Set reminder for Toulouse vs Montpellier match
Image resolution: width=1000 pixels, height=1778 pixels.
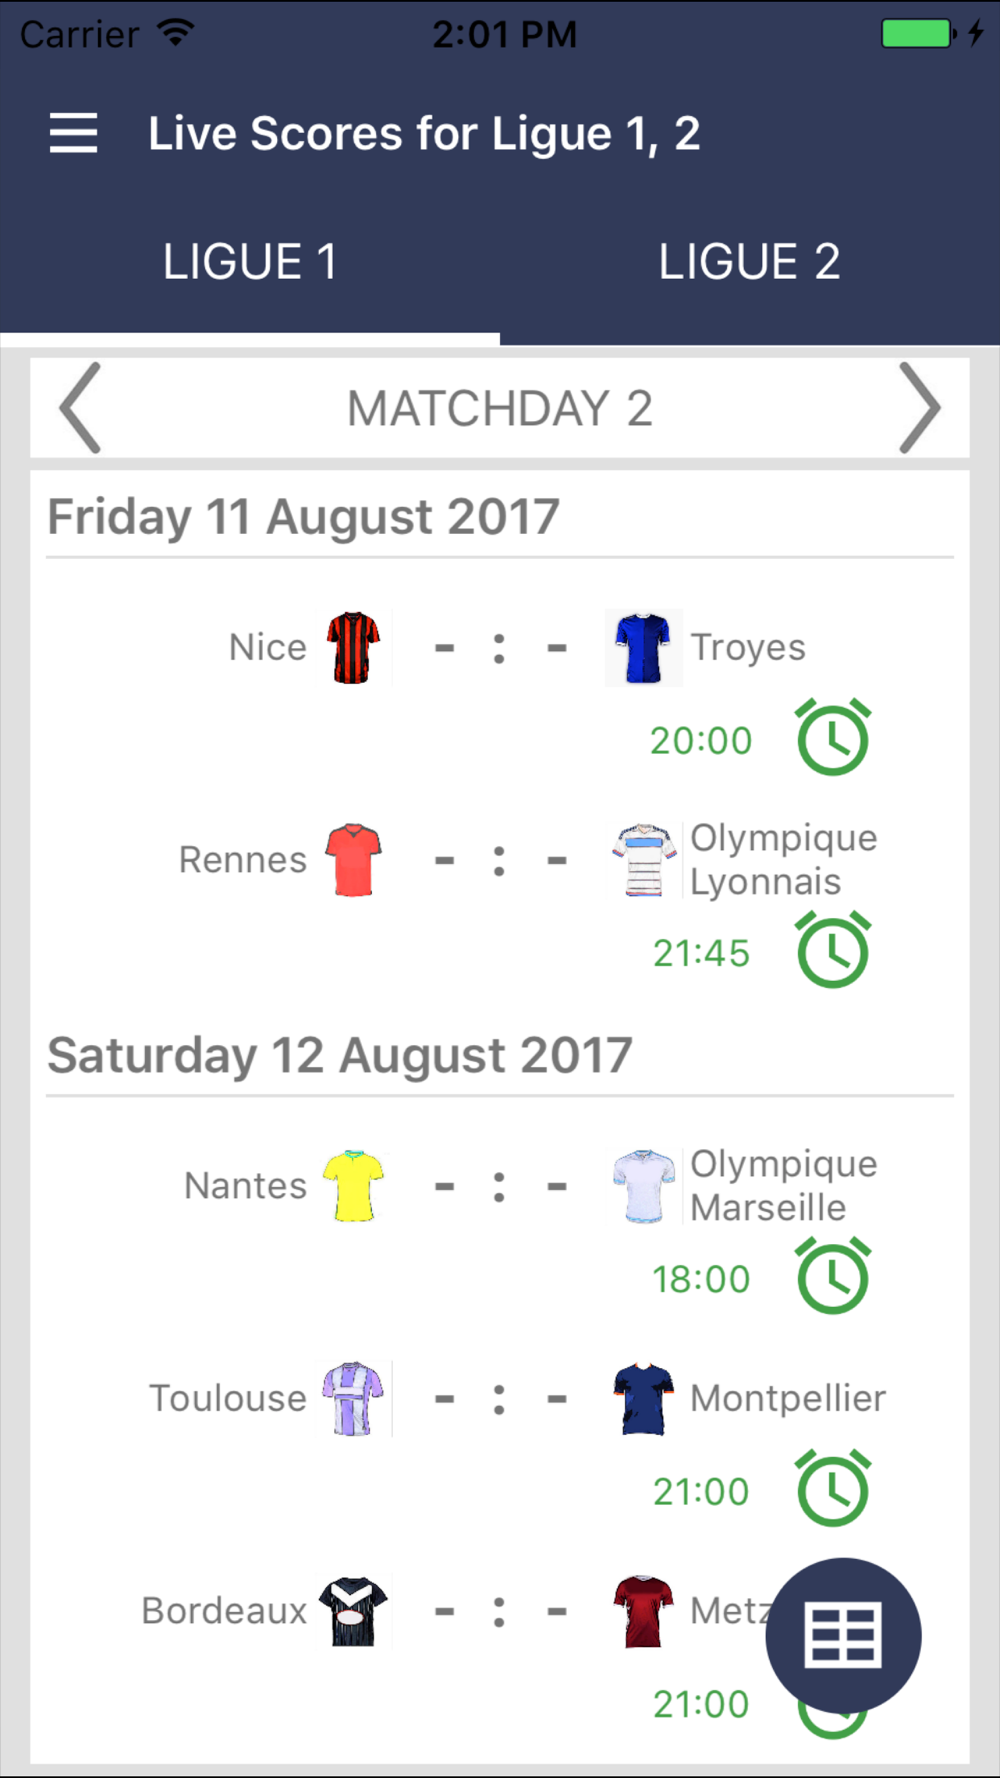point(833,1489)
